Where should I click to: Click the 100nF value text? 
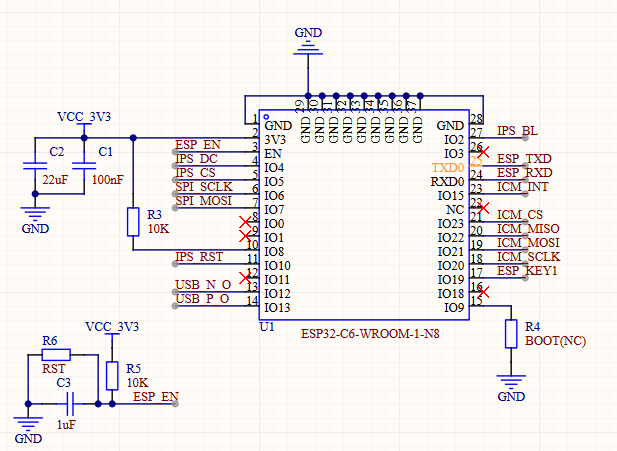pos(107,180)
